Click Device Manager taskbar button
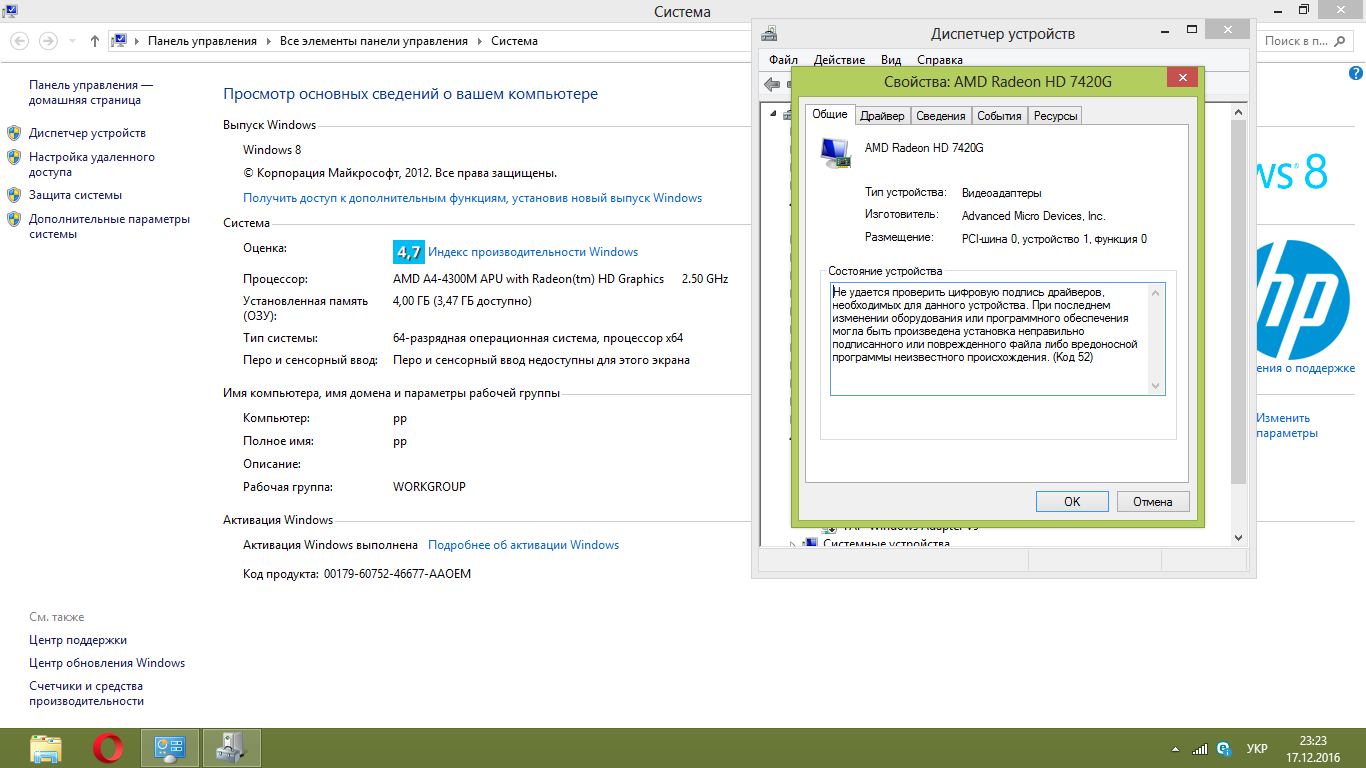1366x768 pixels. (232, 748)
